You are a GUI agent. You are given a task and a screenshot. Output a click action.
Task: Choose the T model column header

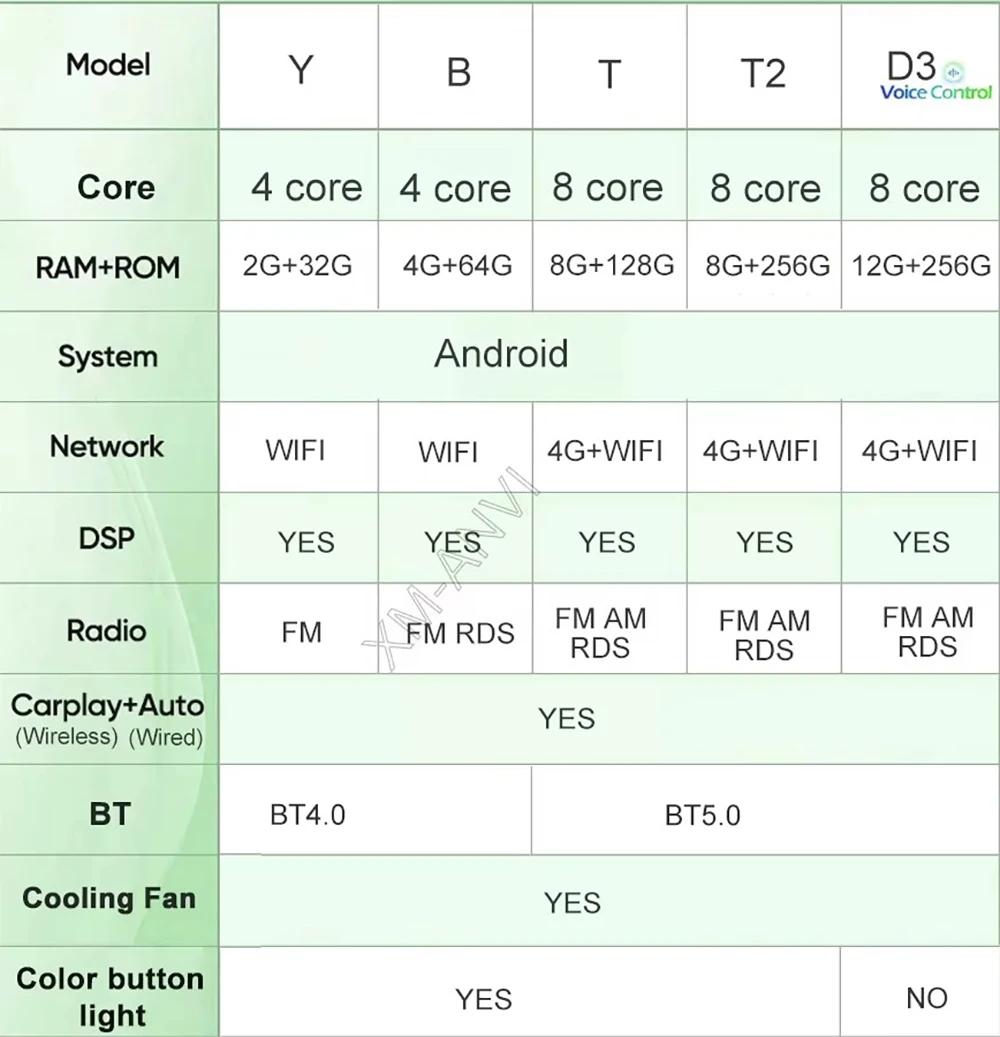click(609, 74)
